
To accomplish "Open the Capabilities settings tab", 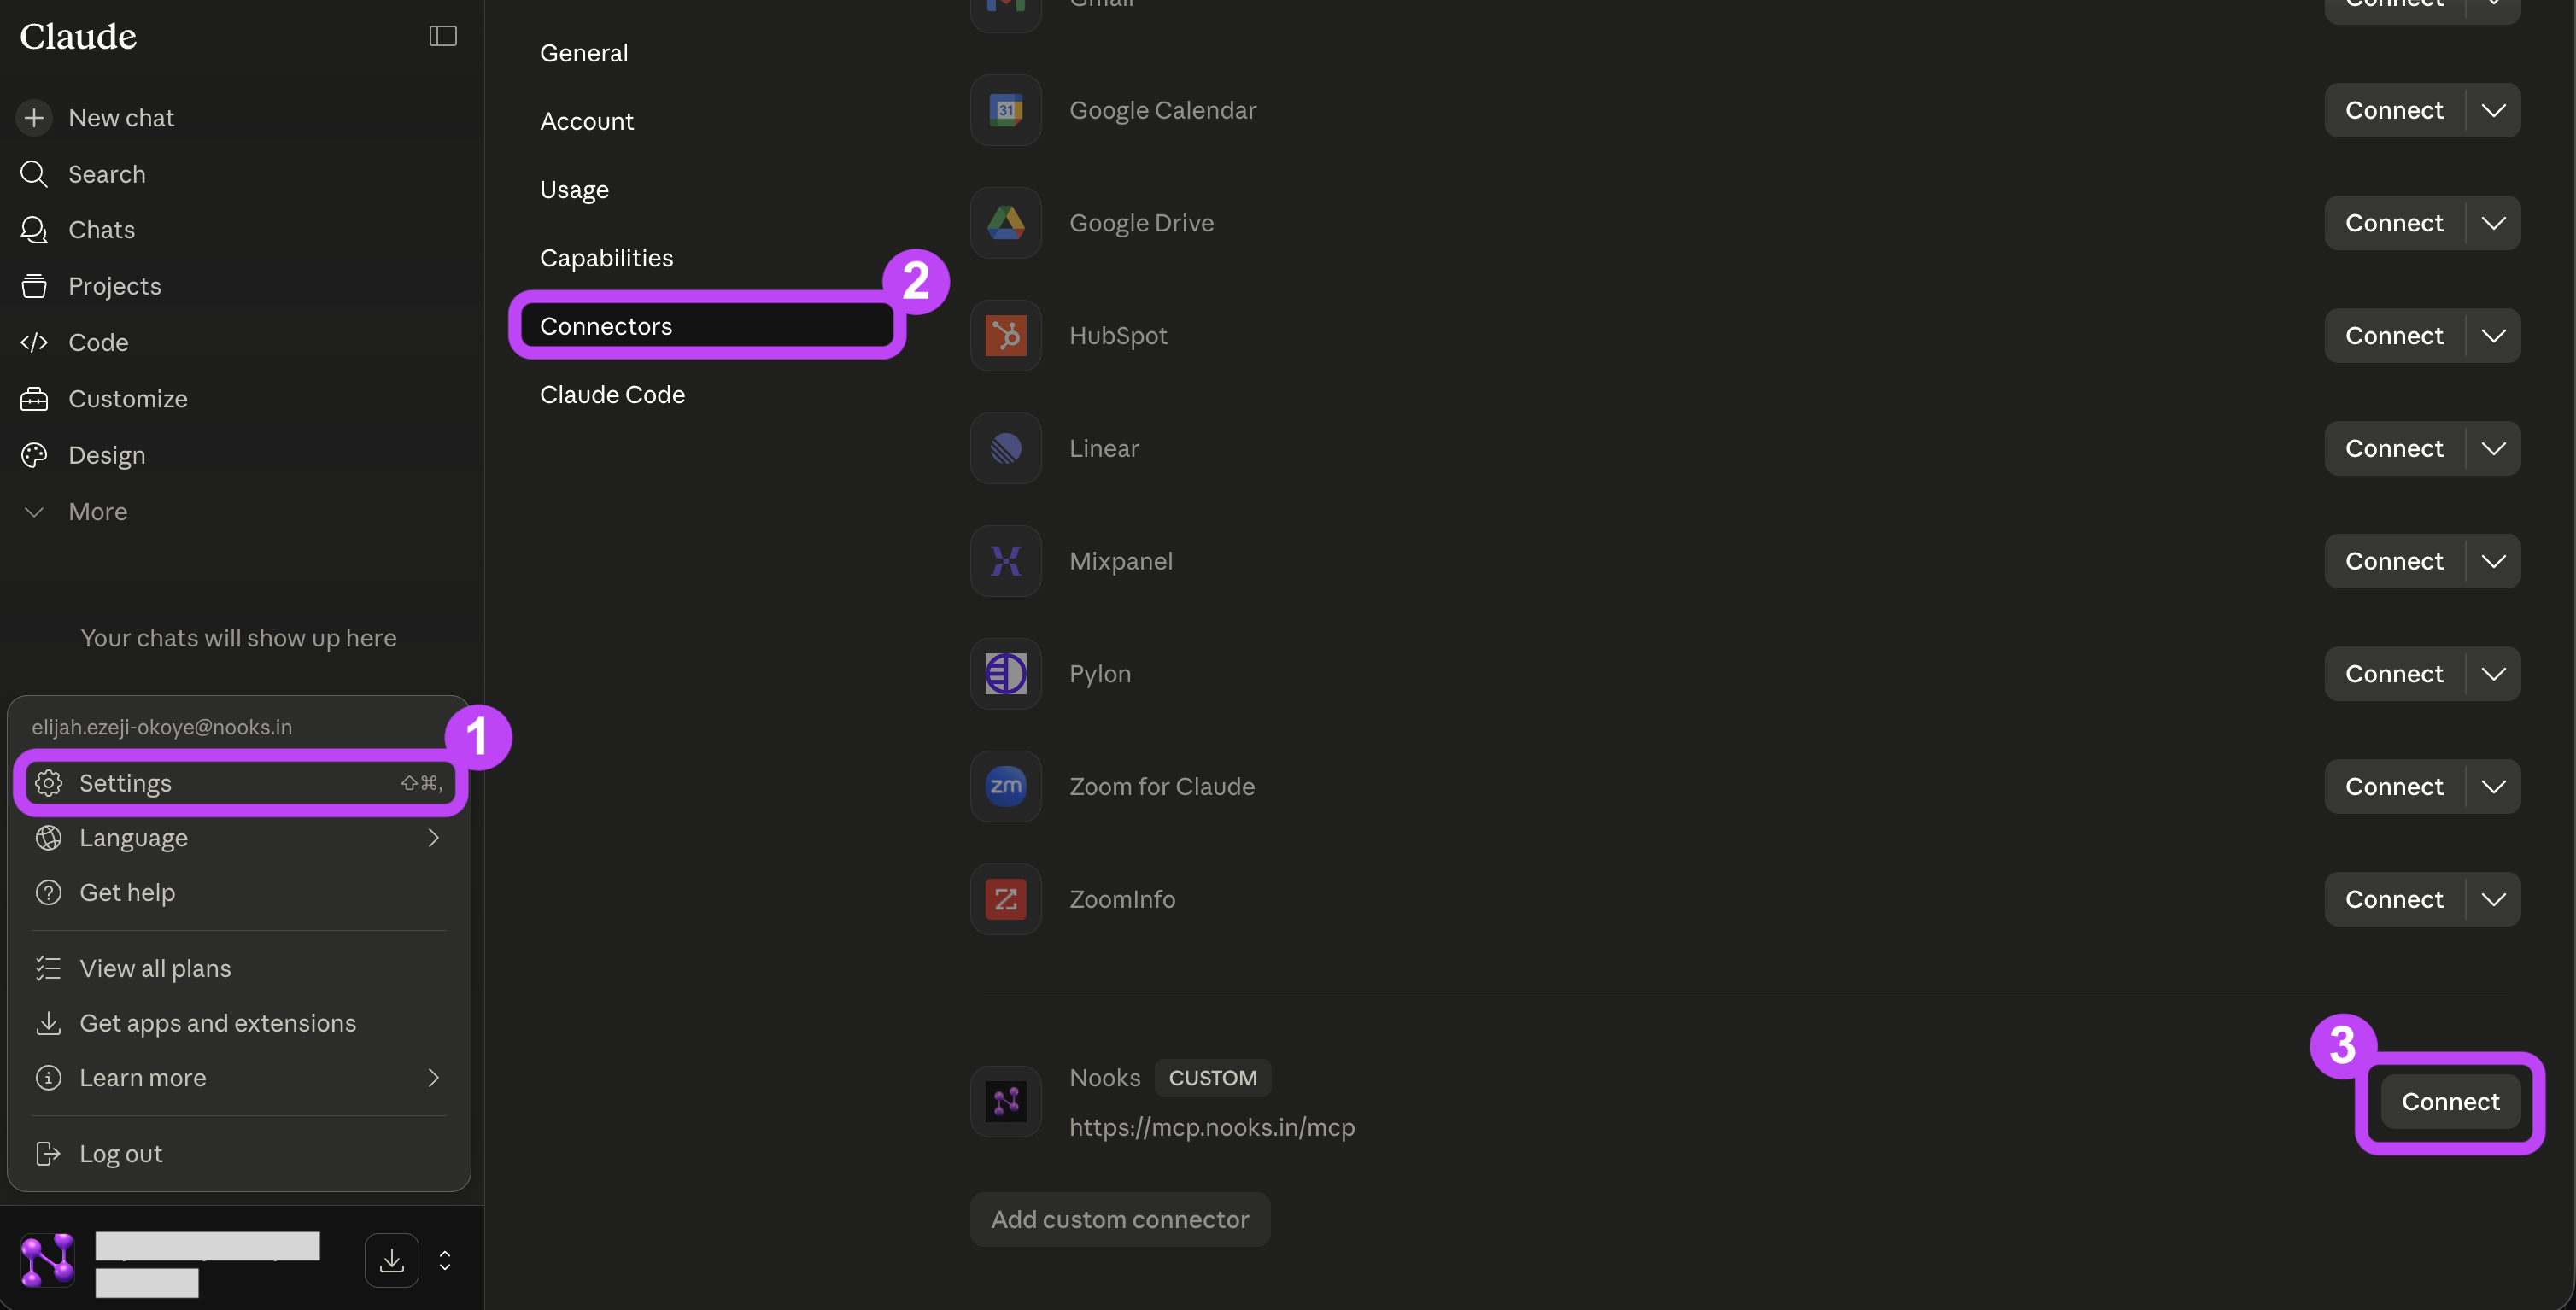I will [x=606, y=258].
